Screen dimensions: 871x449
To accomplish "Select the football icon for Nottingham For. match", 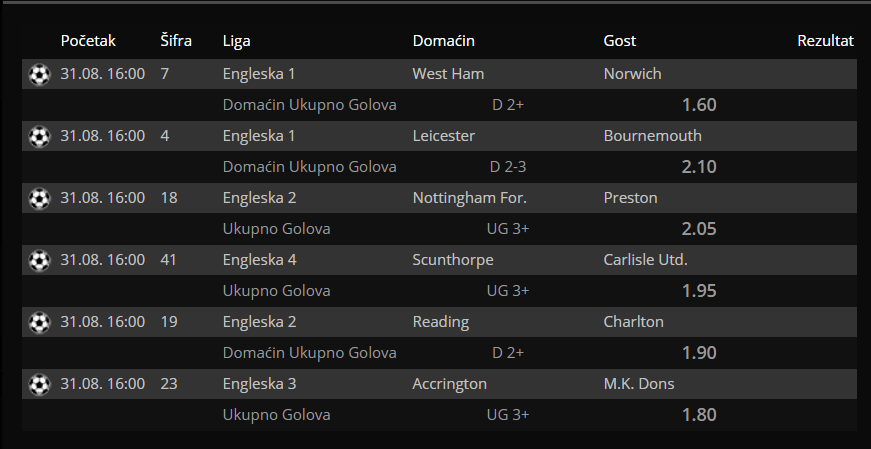I will (x=39, y=198).
